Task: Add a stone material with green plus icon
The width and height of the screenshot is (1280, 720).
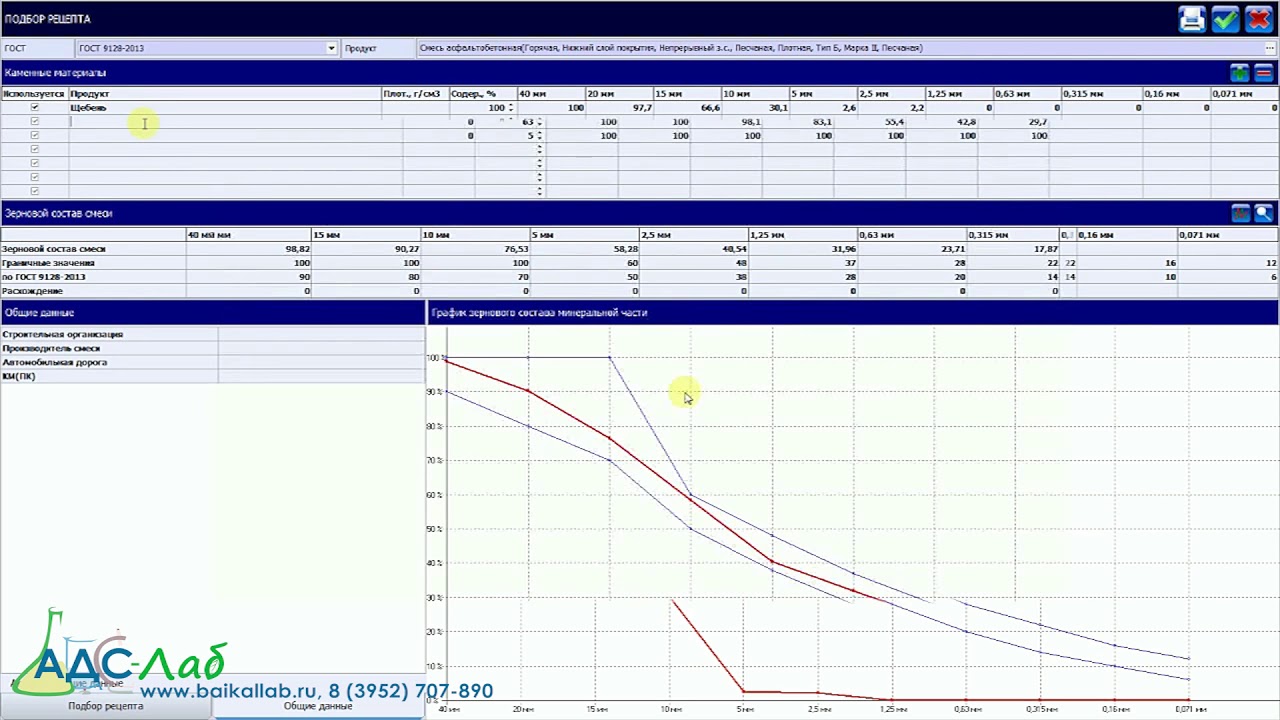Action: tap(1240, 72)
